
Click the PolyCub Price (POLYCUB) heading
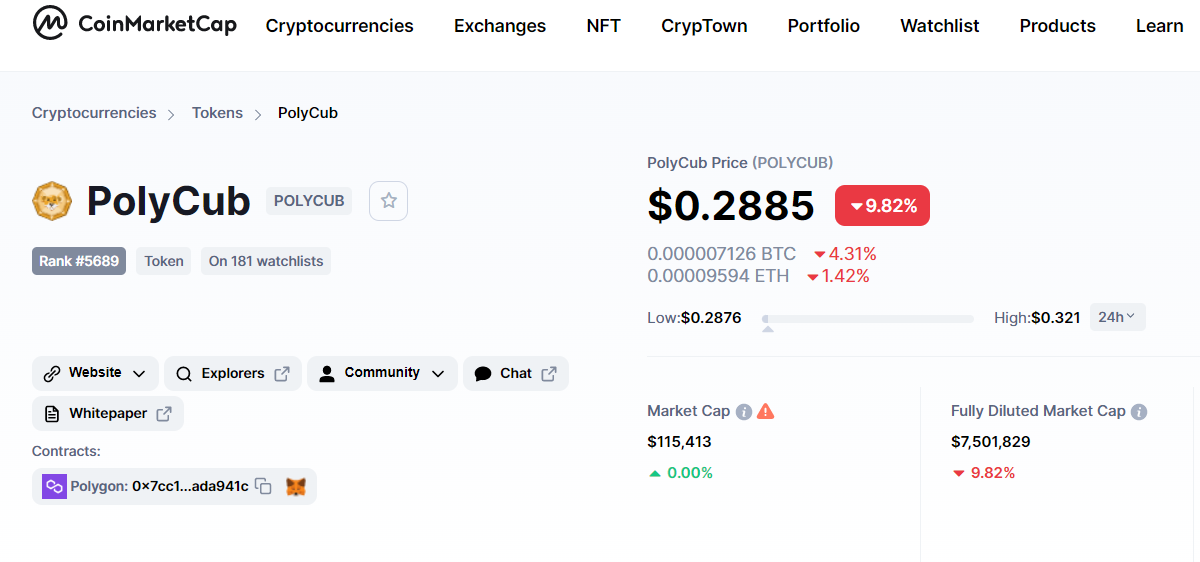coord(740,162)
